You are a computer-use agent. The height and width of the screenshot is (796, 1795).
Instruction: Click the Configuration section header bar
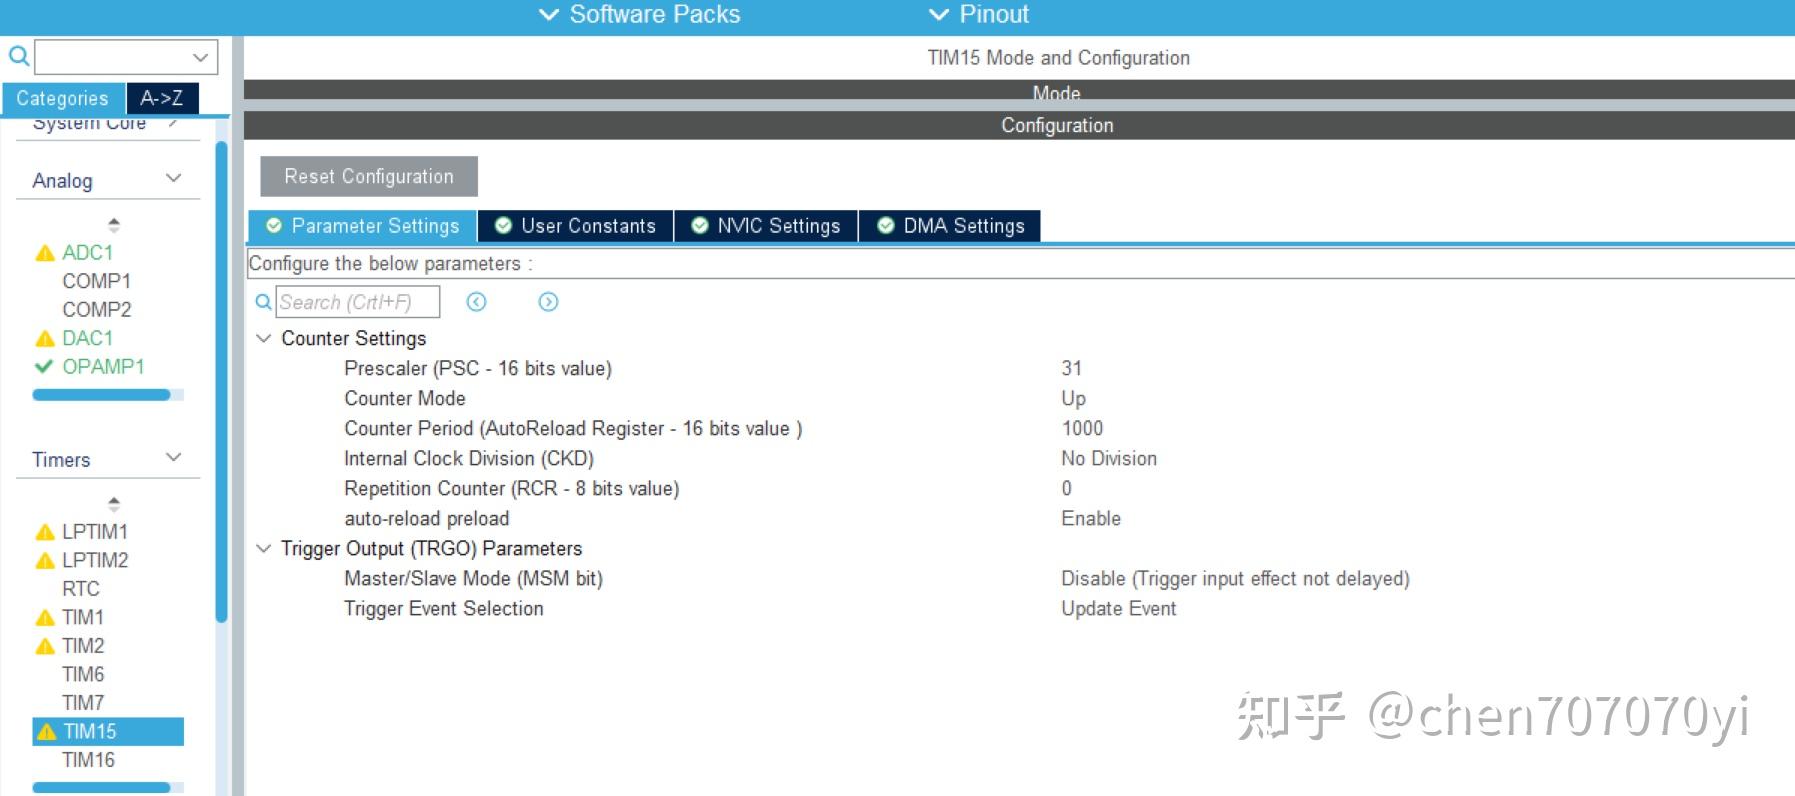[x=1018, y=125]
